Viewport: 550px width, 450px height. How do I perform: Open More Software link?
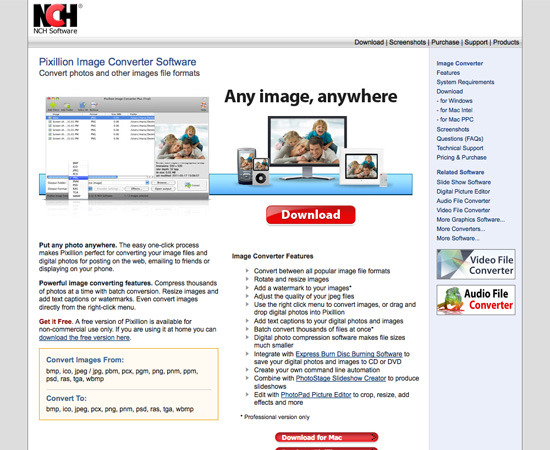point(458,238)
